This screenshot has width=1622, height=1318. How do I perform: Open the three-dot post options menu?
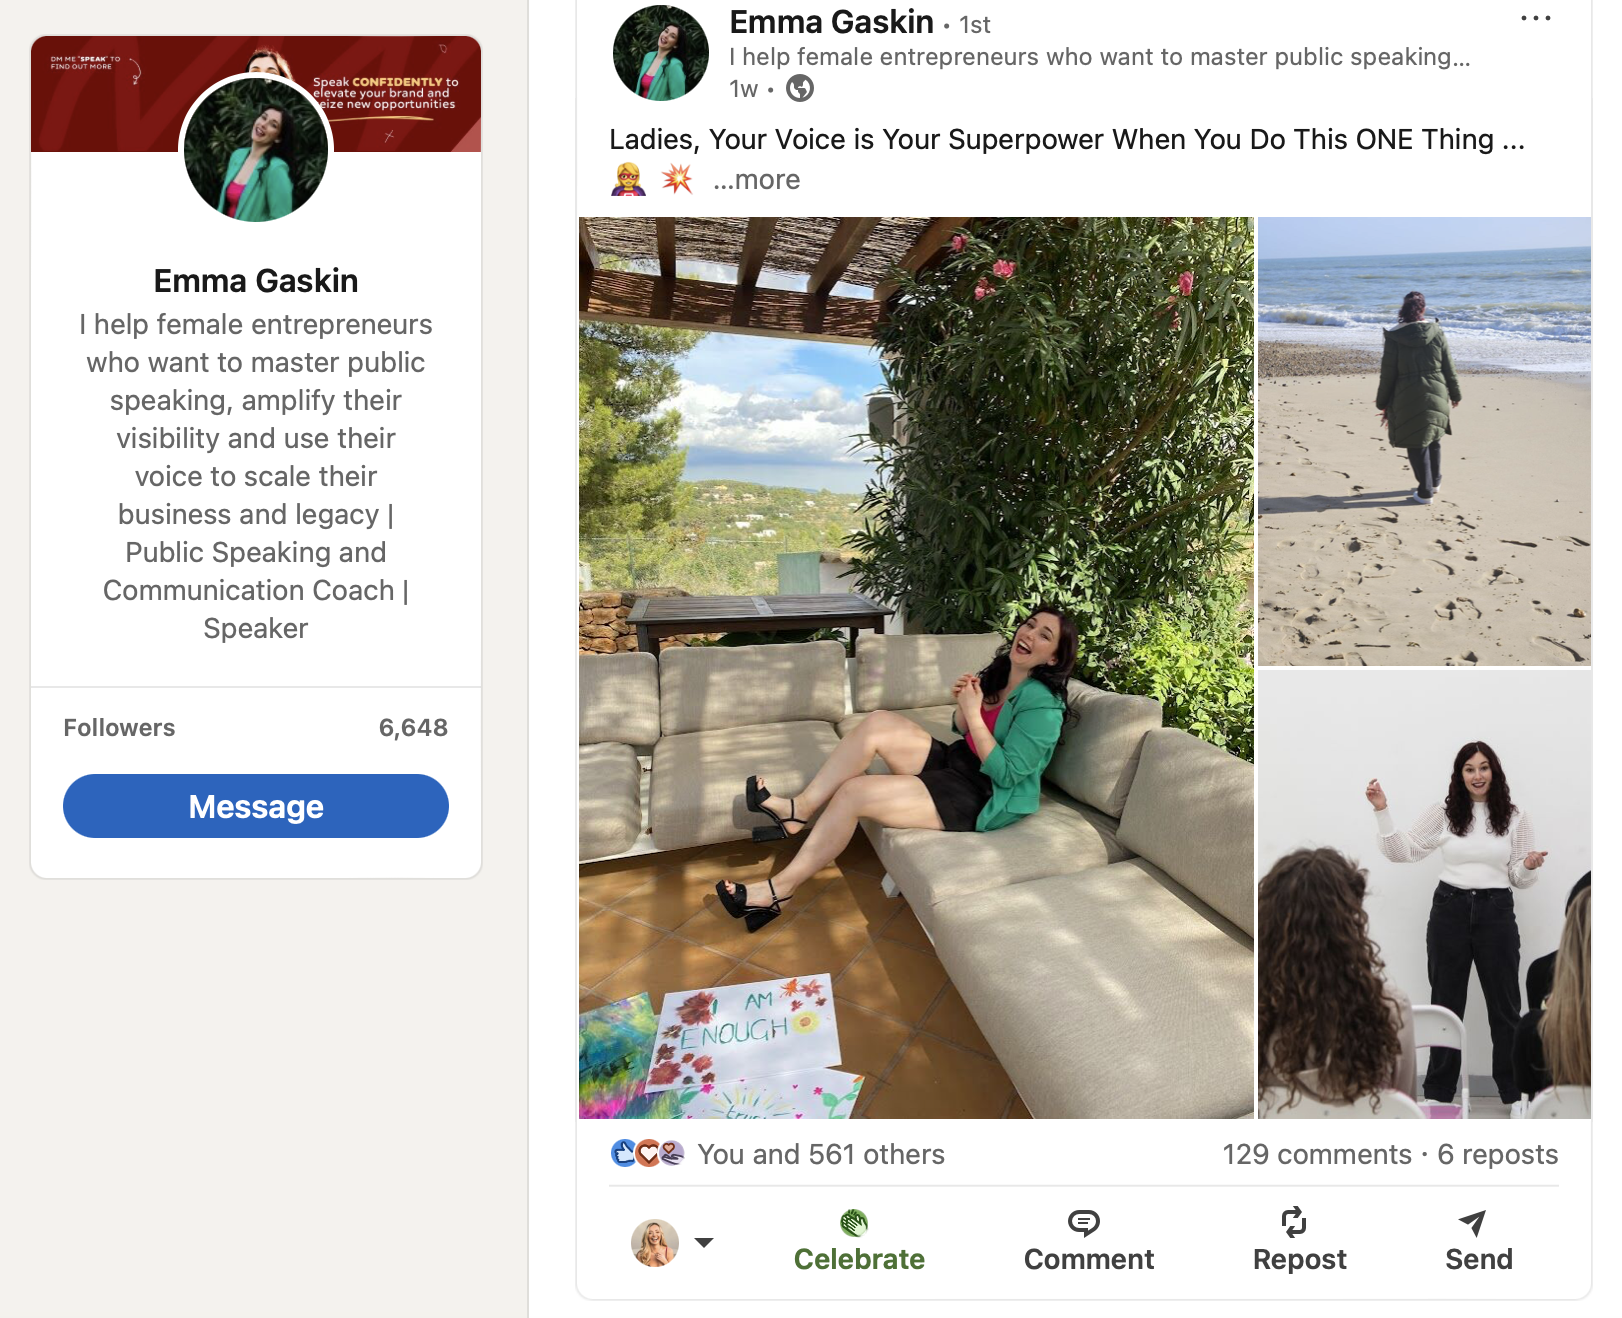pyautogui.click(x=1535, y=19)
